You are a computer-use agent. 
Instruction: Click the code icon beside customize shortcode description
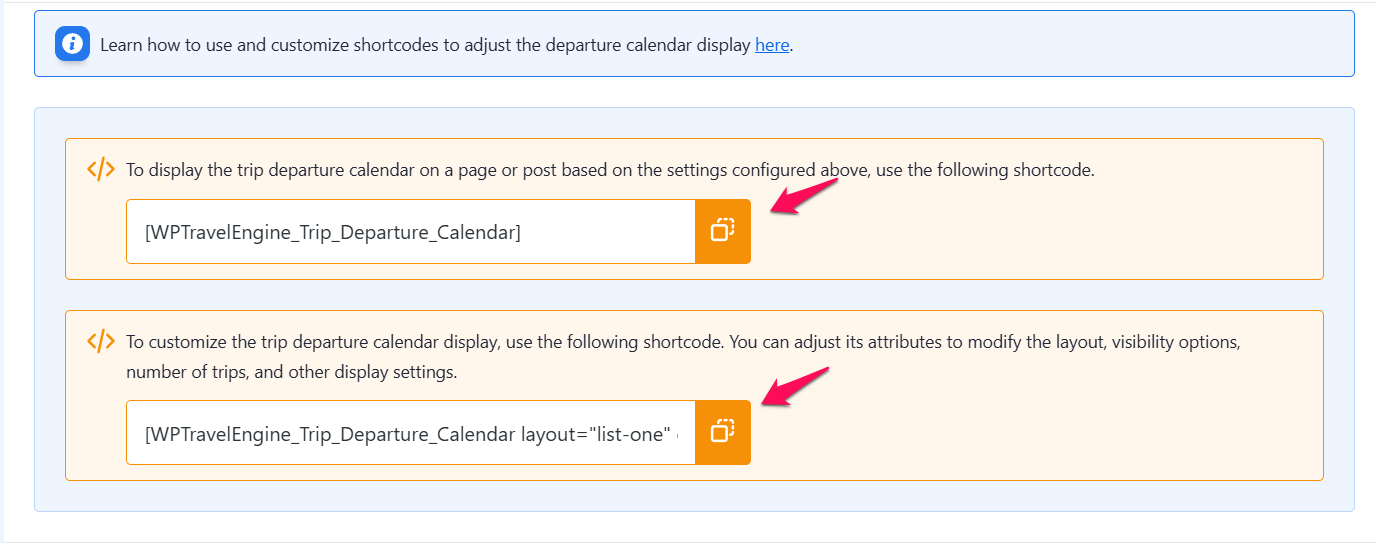click(x=101, y=341)
